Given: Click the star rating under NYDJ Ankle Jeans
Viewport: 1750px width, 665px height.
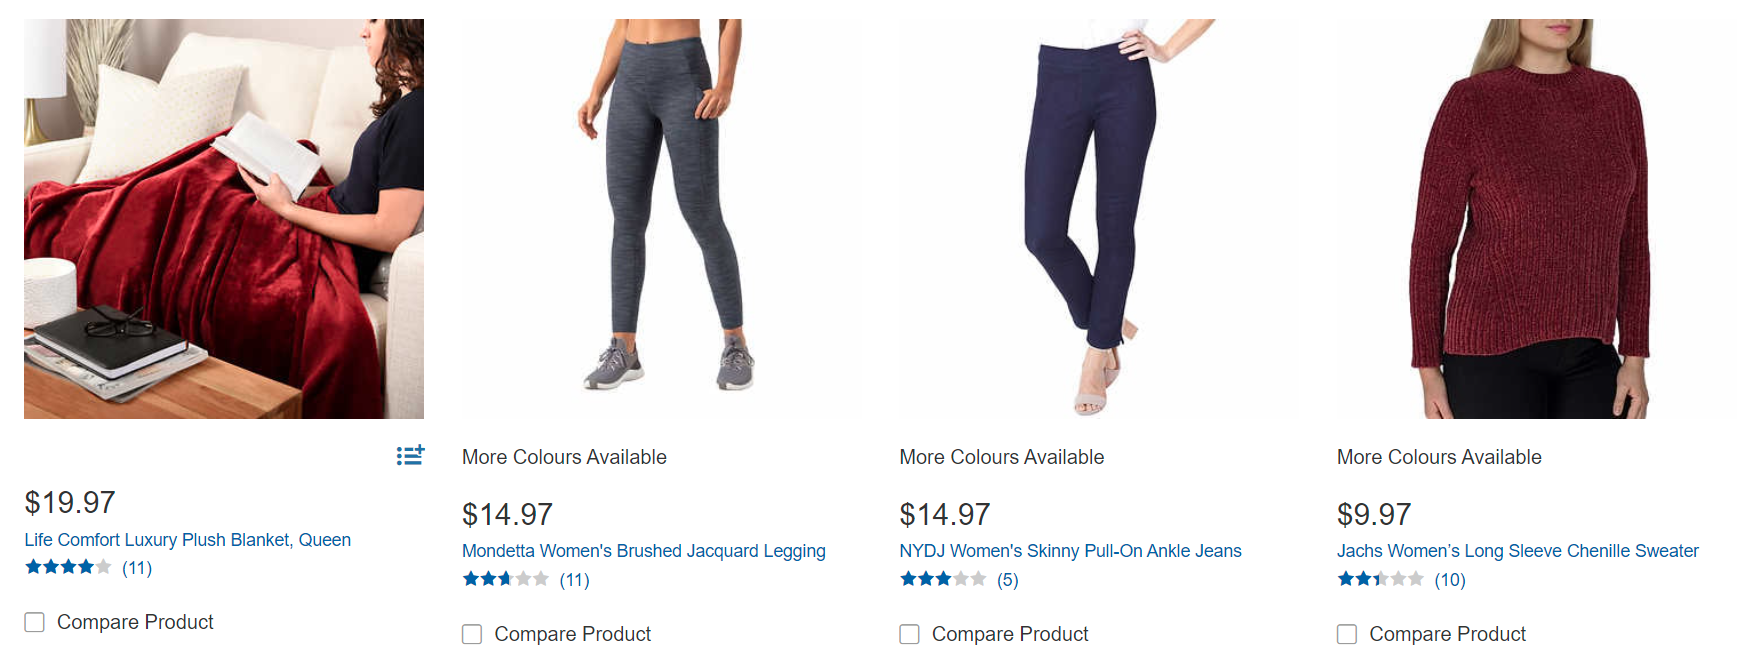Looking at the screenshot, I should 942,579.
